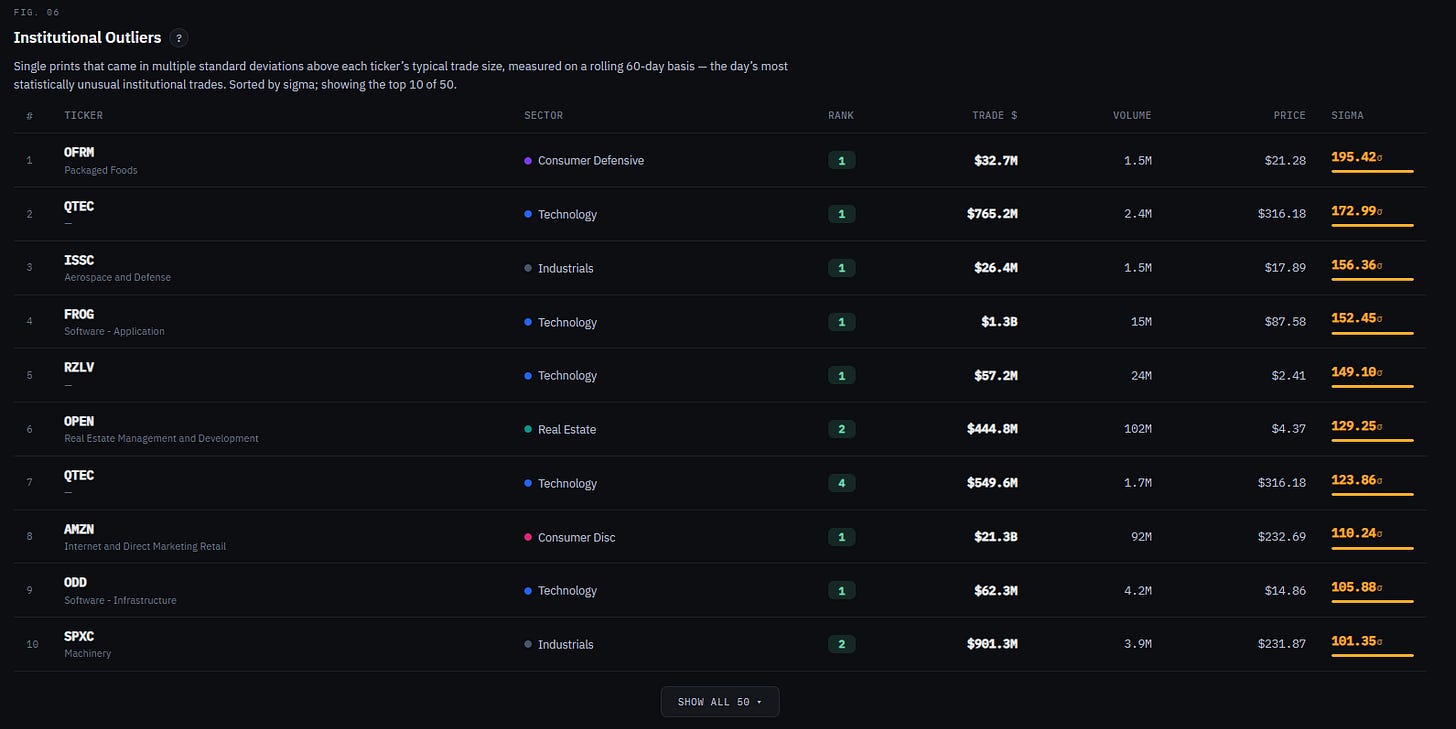Screen dimensions: 1456x729
Task: Click the grey Industrials dot for ISSC
Action: pos(528,269)
